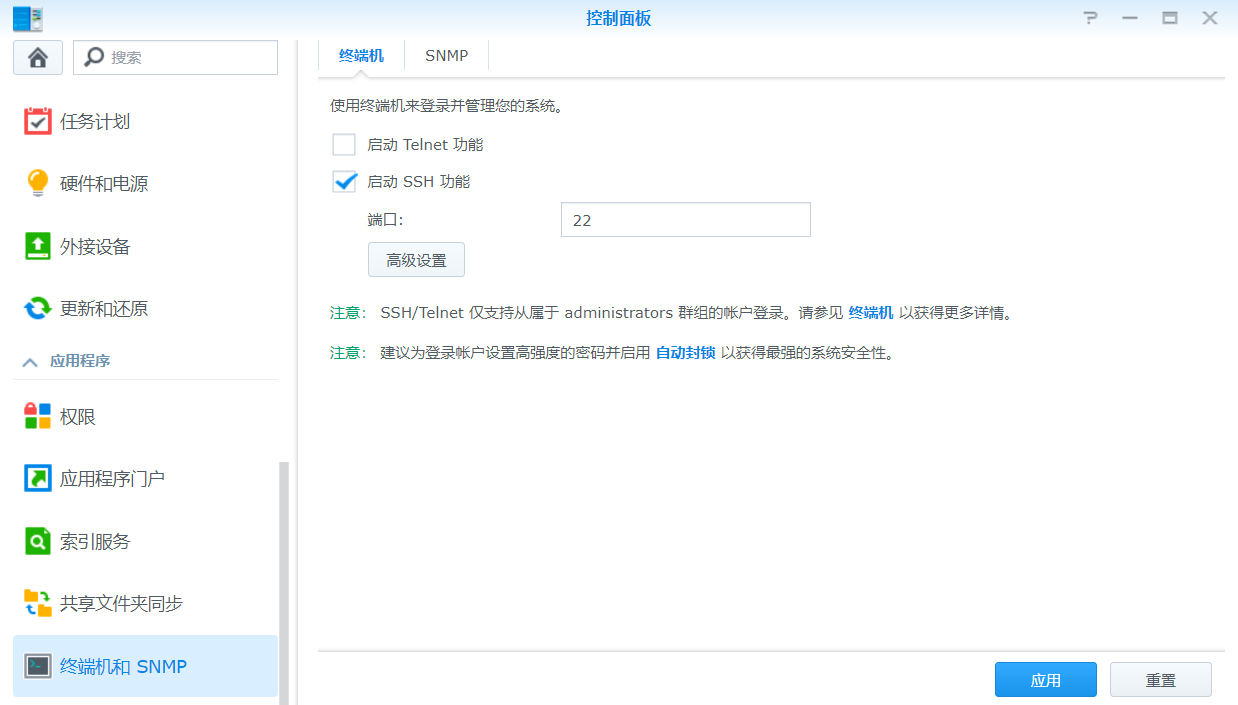The width and height of the screenshot is (1238, 705).
Task: Enable the 启动 Telnet 功能 checkbox
Action: tap(344, 144)
